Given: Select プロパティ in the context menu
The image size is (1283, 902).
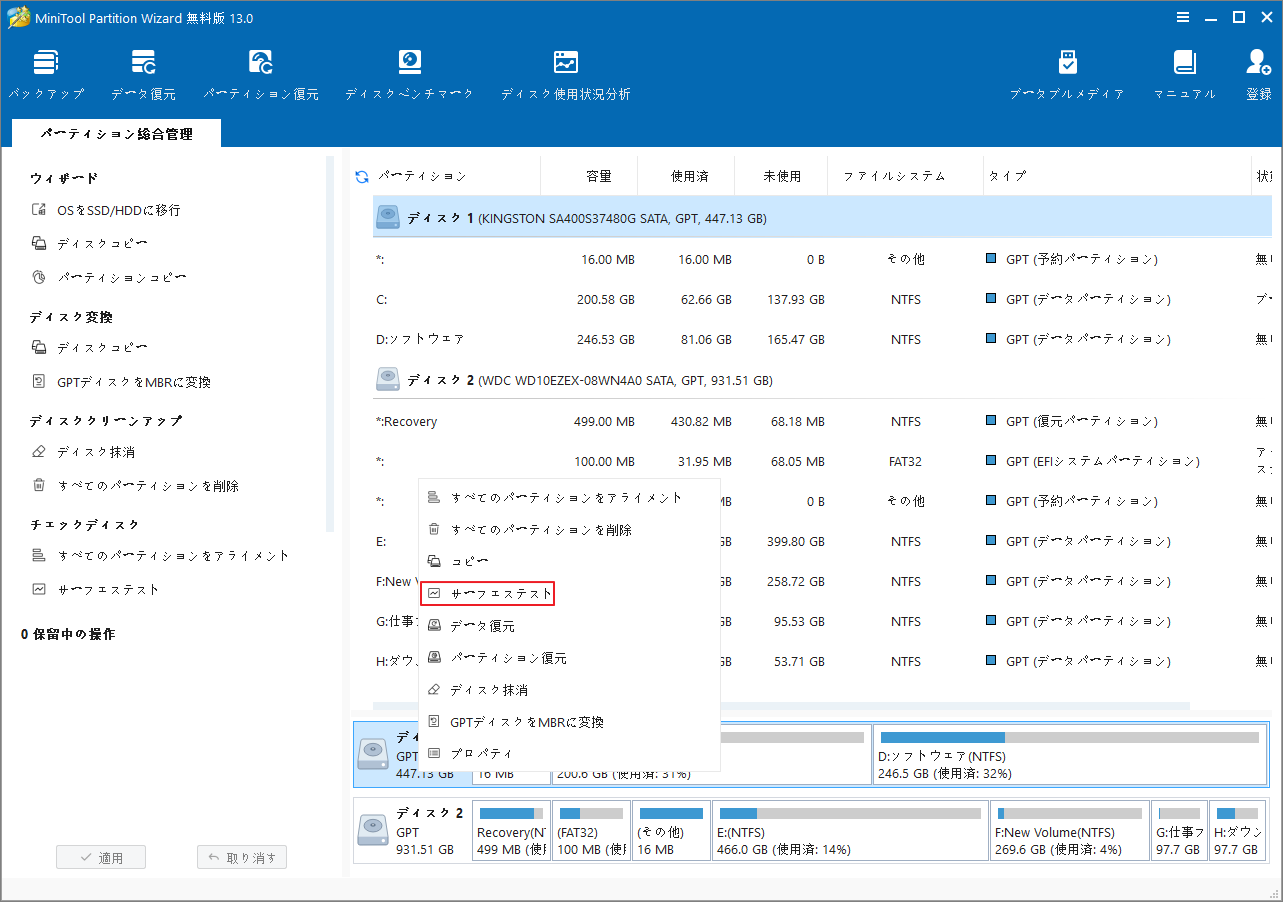Looking at the screenshot, I should [x=481, y=753].
